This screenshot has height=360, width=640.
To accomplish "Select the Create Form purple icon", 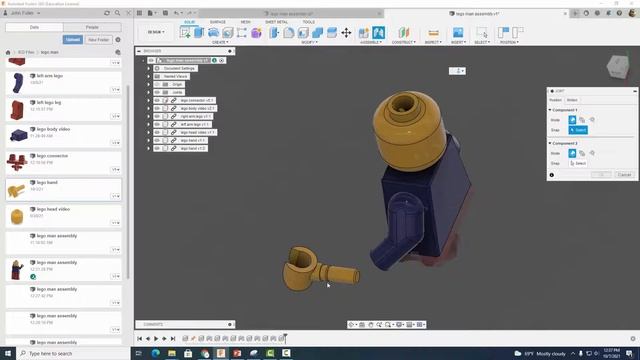I will (x=256, y=33).
